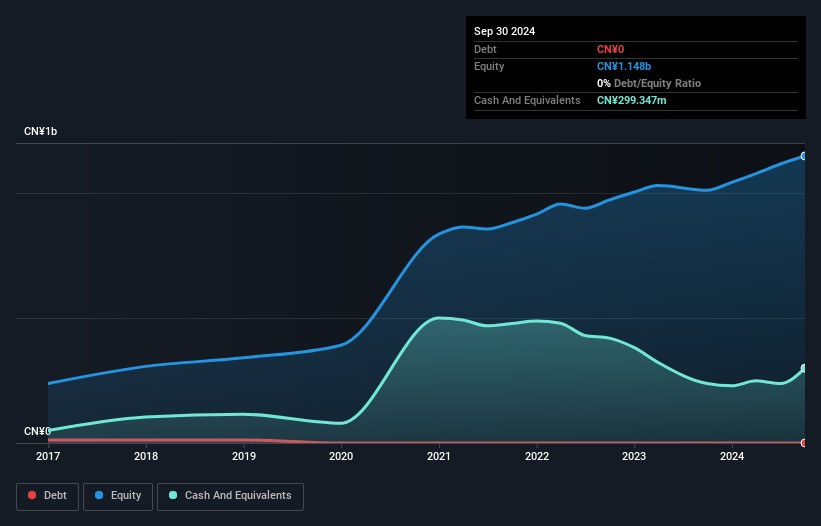Click the 2023 x-axis label
Image resolution: width=821 pixels, height=526 pixels.
tap(634, 456)
